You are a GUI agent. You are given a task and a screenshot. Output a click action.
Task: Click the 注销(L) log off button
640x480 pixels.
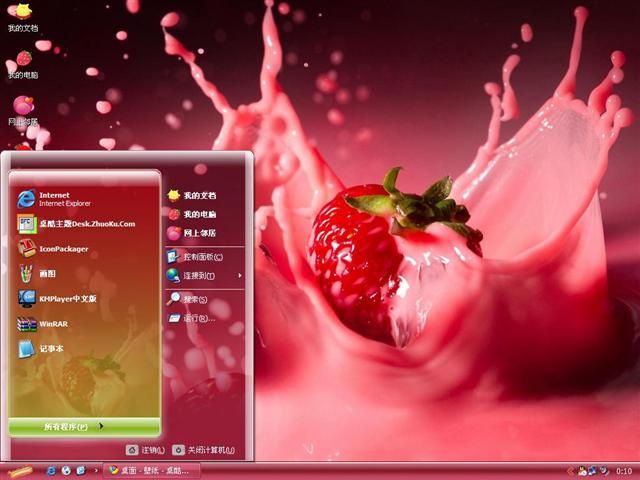(145, 450)
